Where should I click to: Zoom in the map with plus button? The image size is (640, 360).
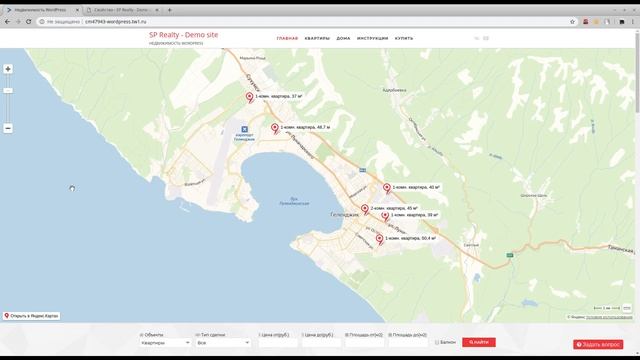pos(8,69)
